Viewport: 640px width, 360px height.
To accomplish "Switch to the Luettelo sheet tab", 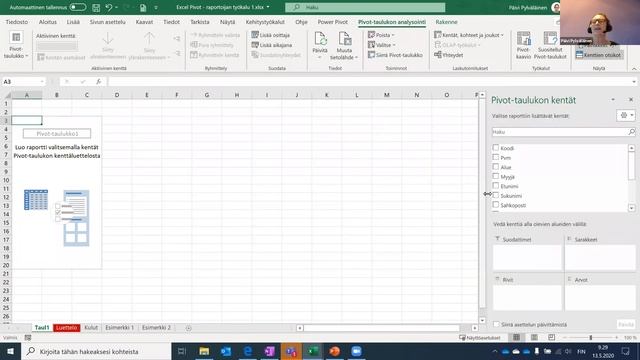I will [67, 328].
